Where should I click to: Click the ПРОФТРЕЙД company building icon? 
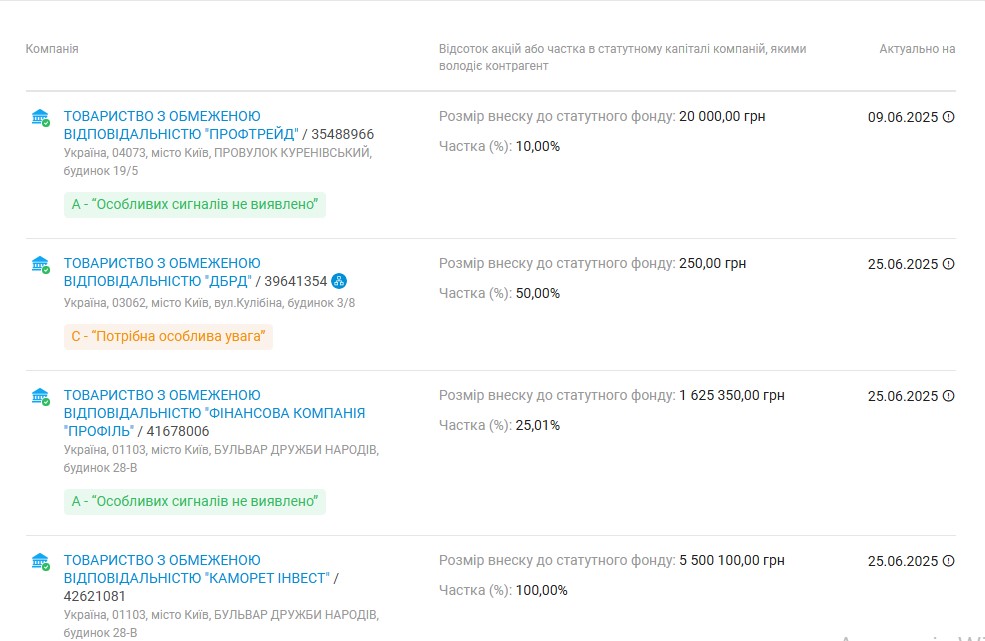40,118
